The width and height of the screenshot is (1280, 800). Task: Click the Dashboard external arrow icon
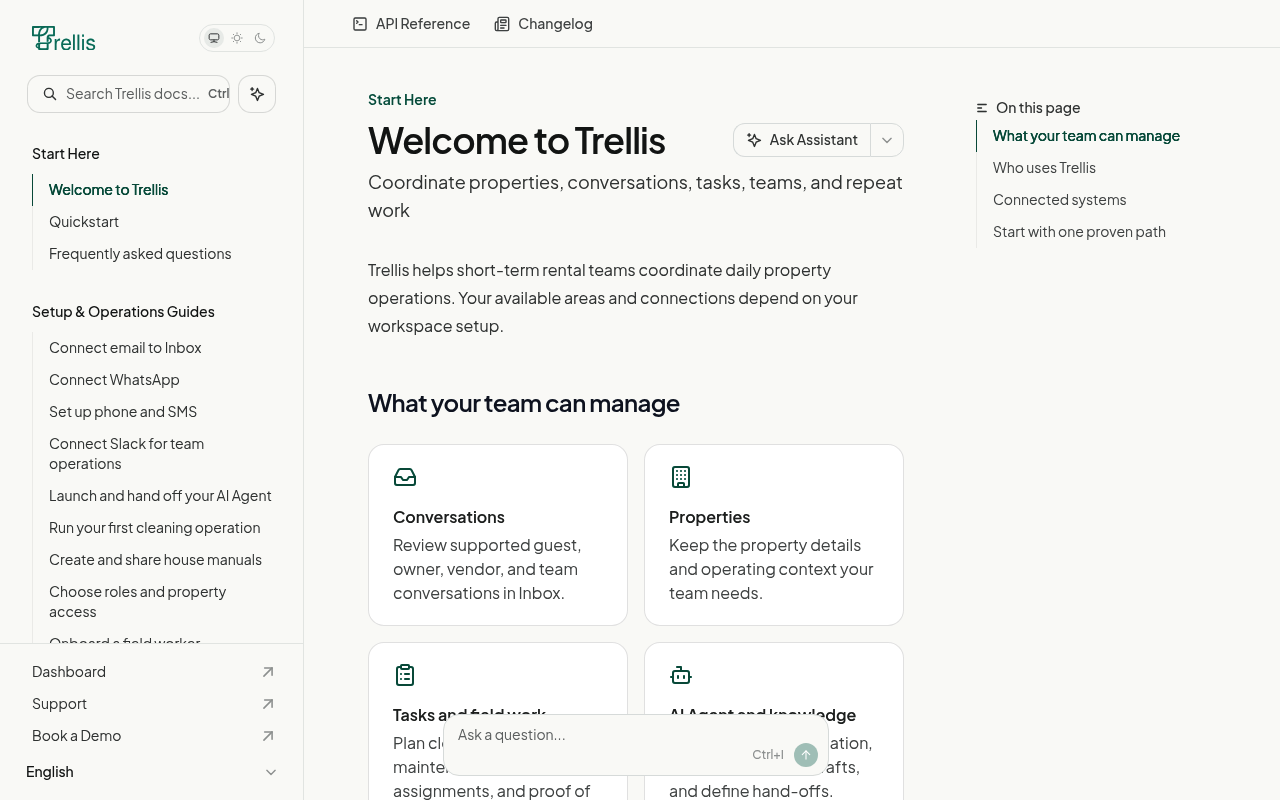click(268, 672)
